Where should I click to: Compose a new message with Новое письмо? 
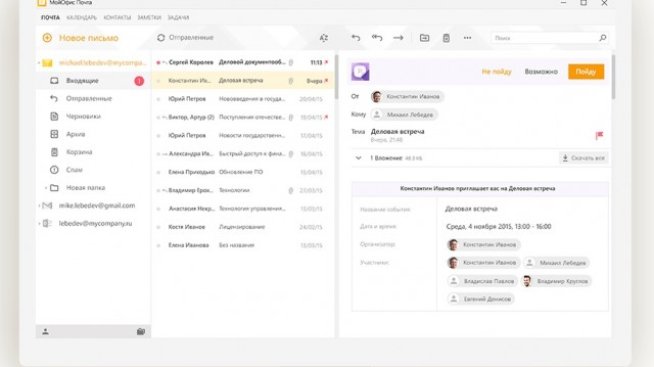tap(80, 38)
